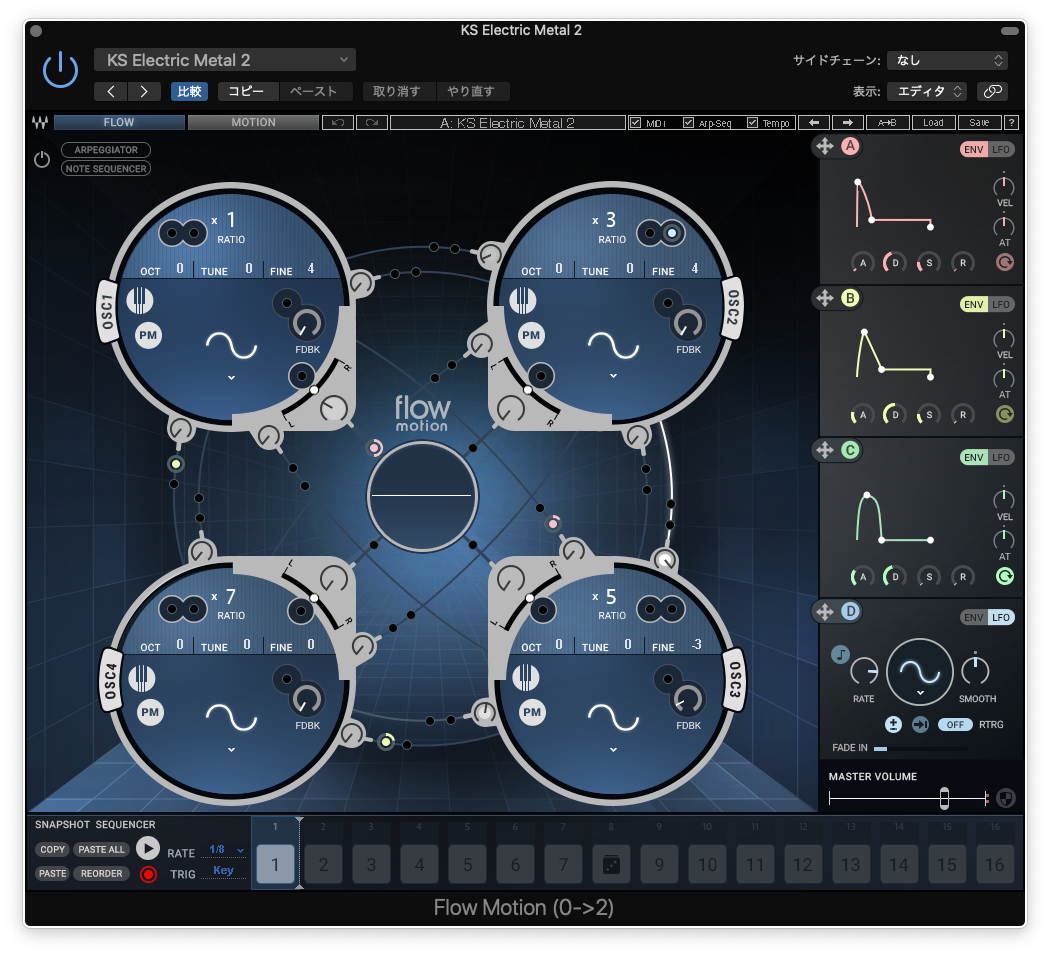The height and width of the screenshot is (955, 1050).
Task: Click the move handle of modulator C
Action: [x=825, y=450]
